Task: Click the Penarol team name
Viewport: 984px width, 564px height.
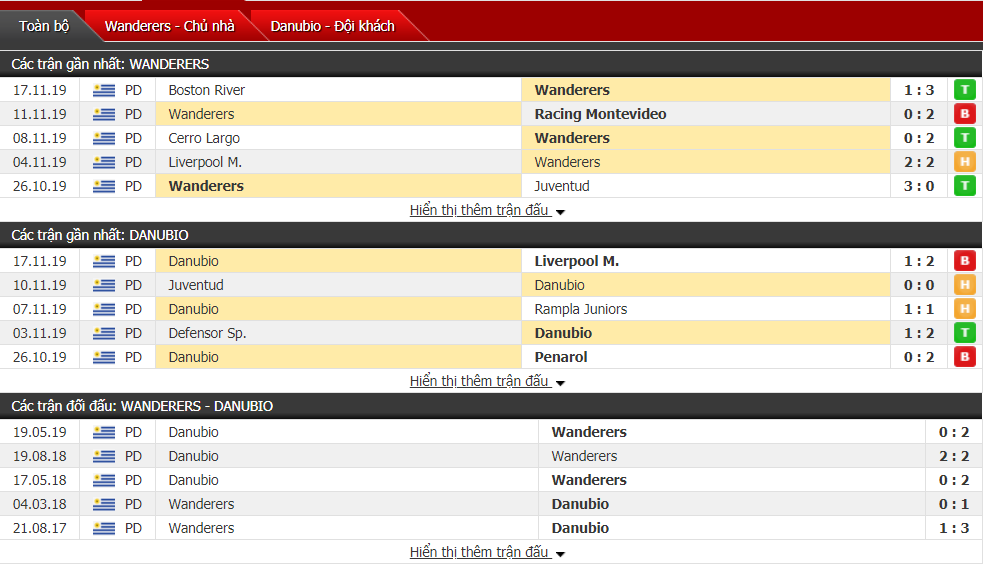Action: (x=561, y=357)
